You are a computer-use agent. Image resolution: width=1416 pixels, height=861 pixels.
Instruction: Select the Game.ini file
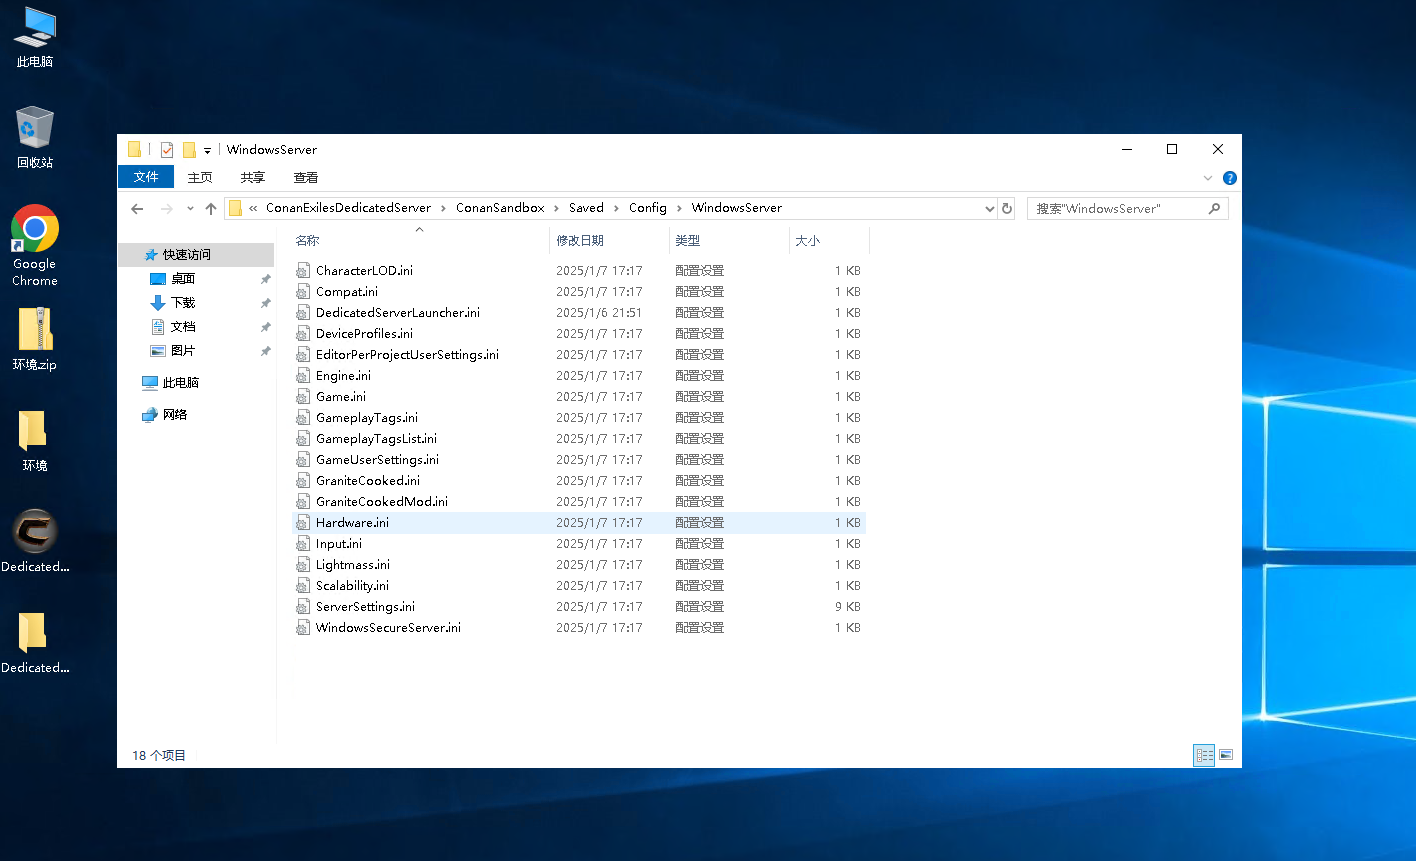341,397
